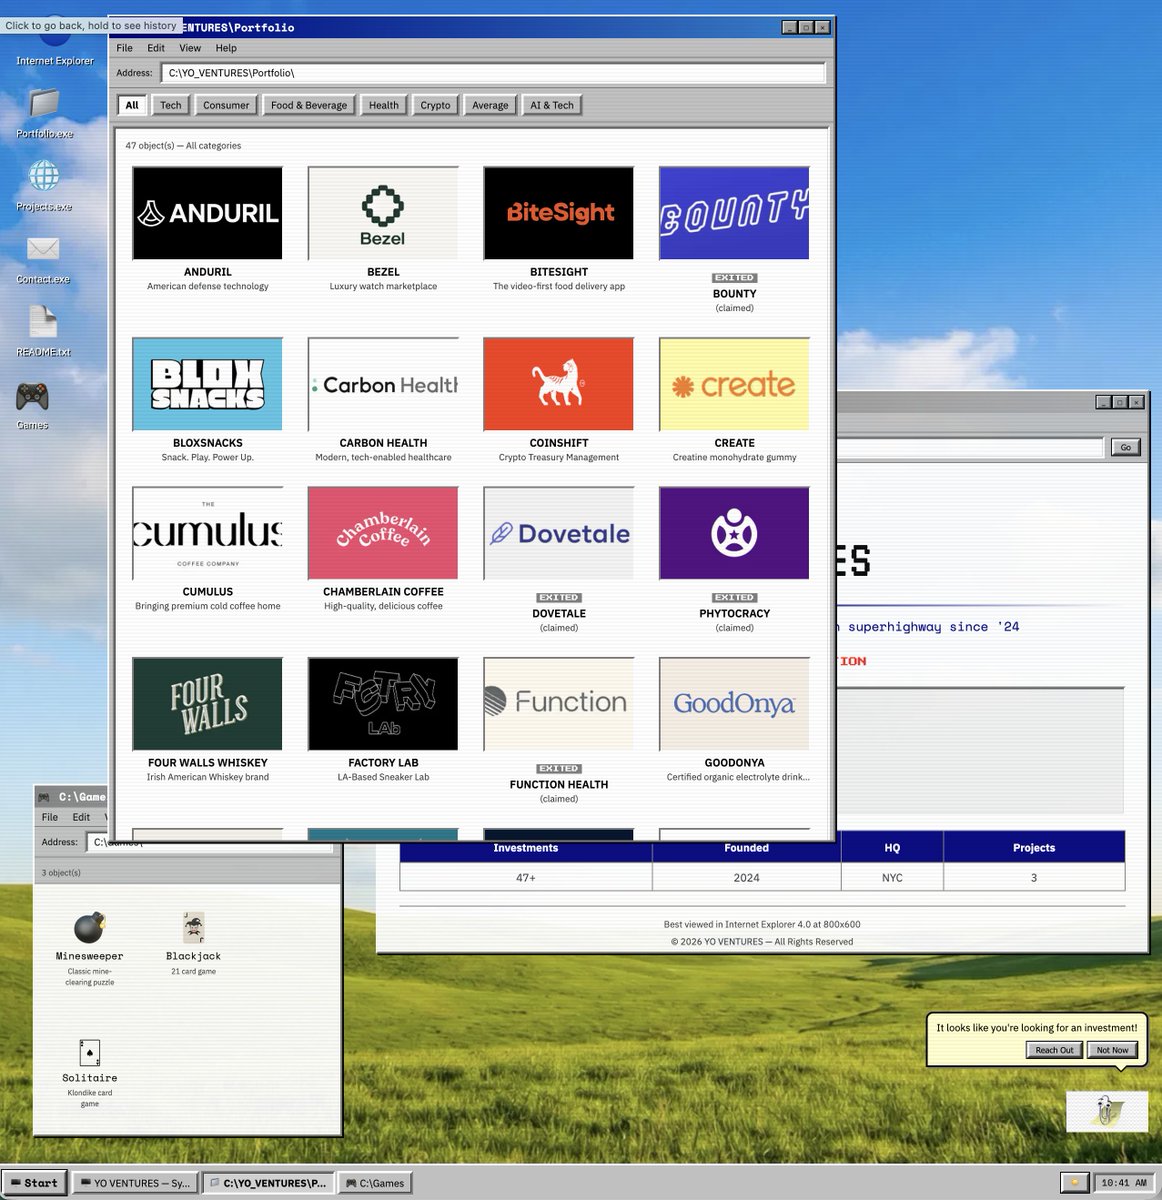Image resolution: width=1162 pixels, height=1200 pixels.
Task: Click the Founded column header
Action: pos(746,848)
